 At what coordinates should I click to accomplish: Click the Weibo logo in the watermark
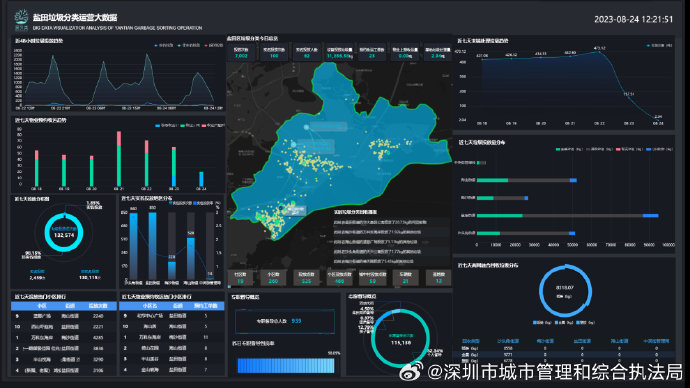point(411,372)
